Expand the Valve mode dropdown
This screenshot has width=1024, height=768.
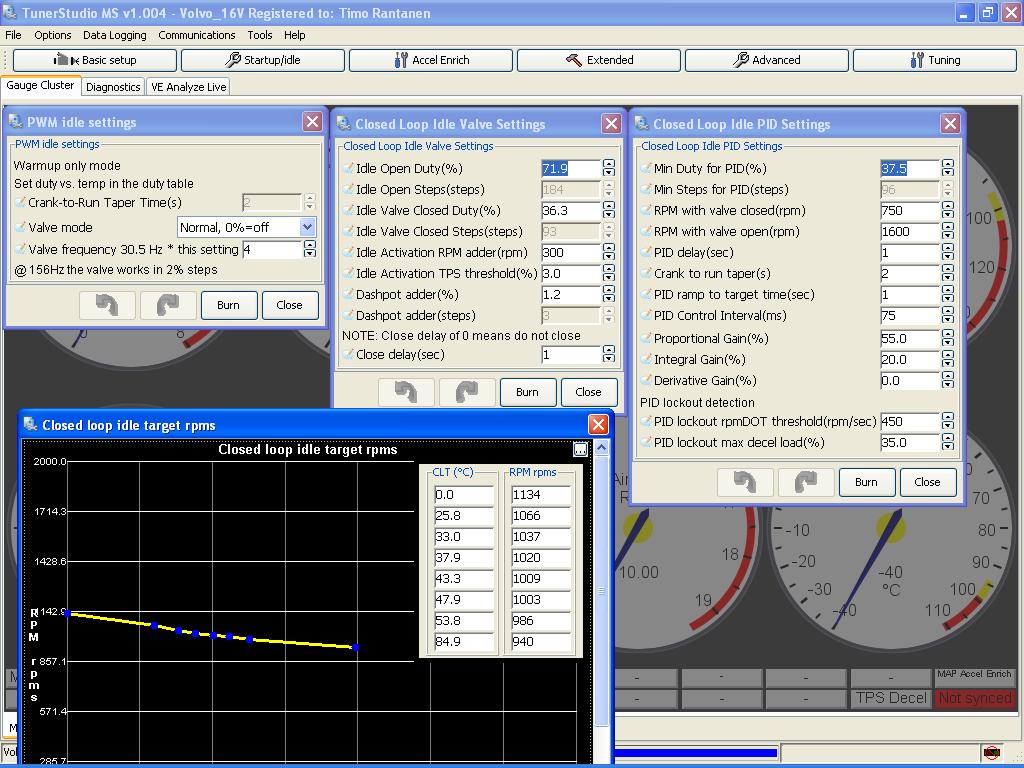pyautogui.click(x=307, y=227)
